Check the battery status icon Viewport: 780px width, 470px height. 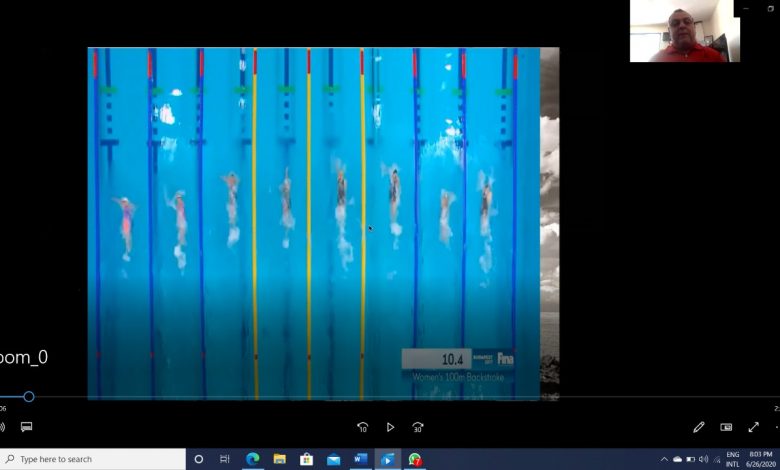[x=690, y=460]
